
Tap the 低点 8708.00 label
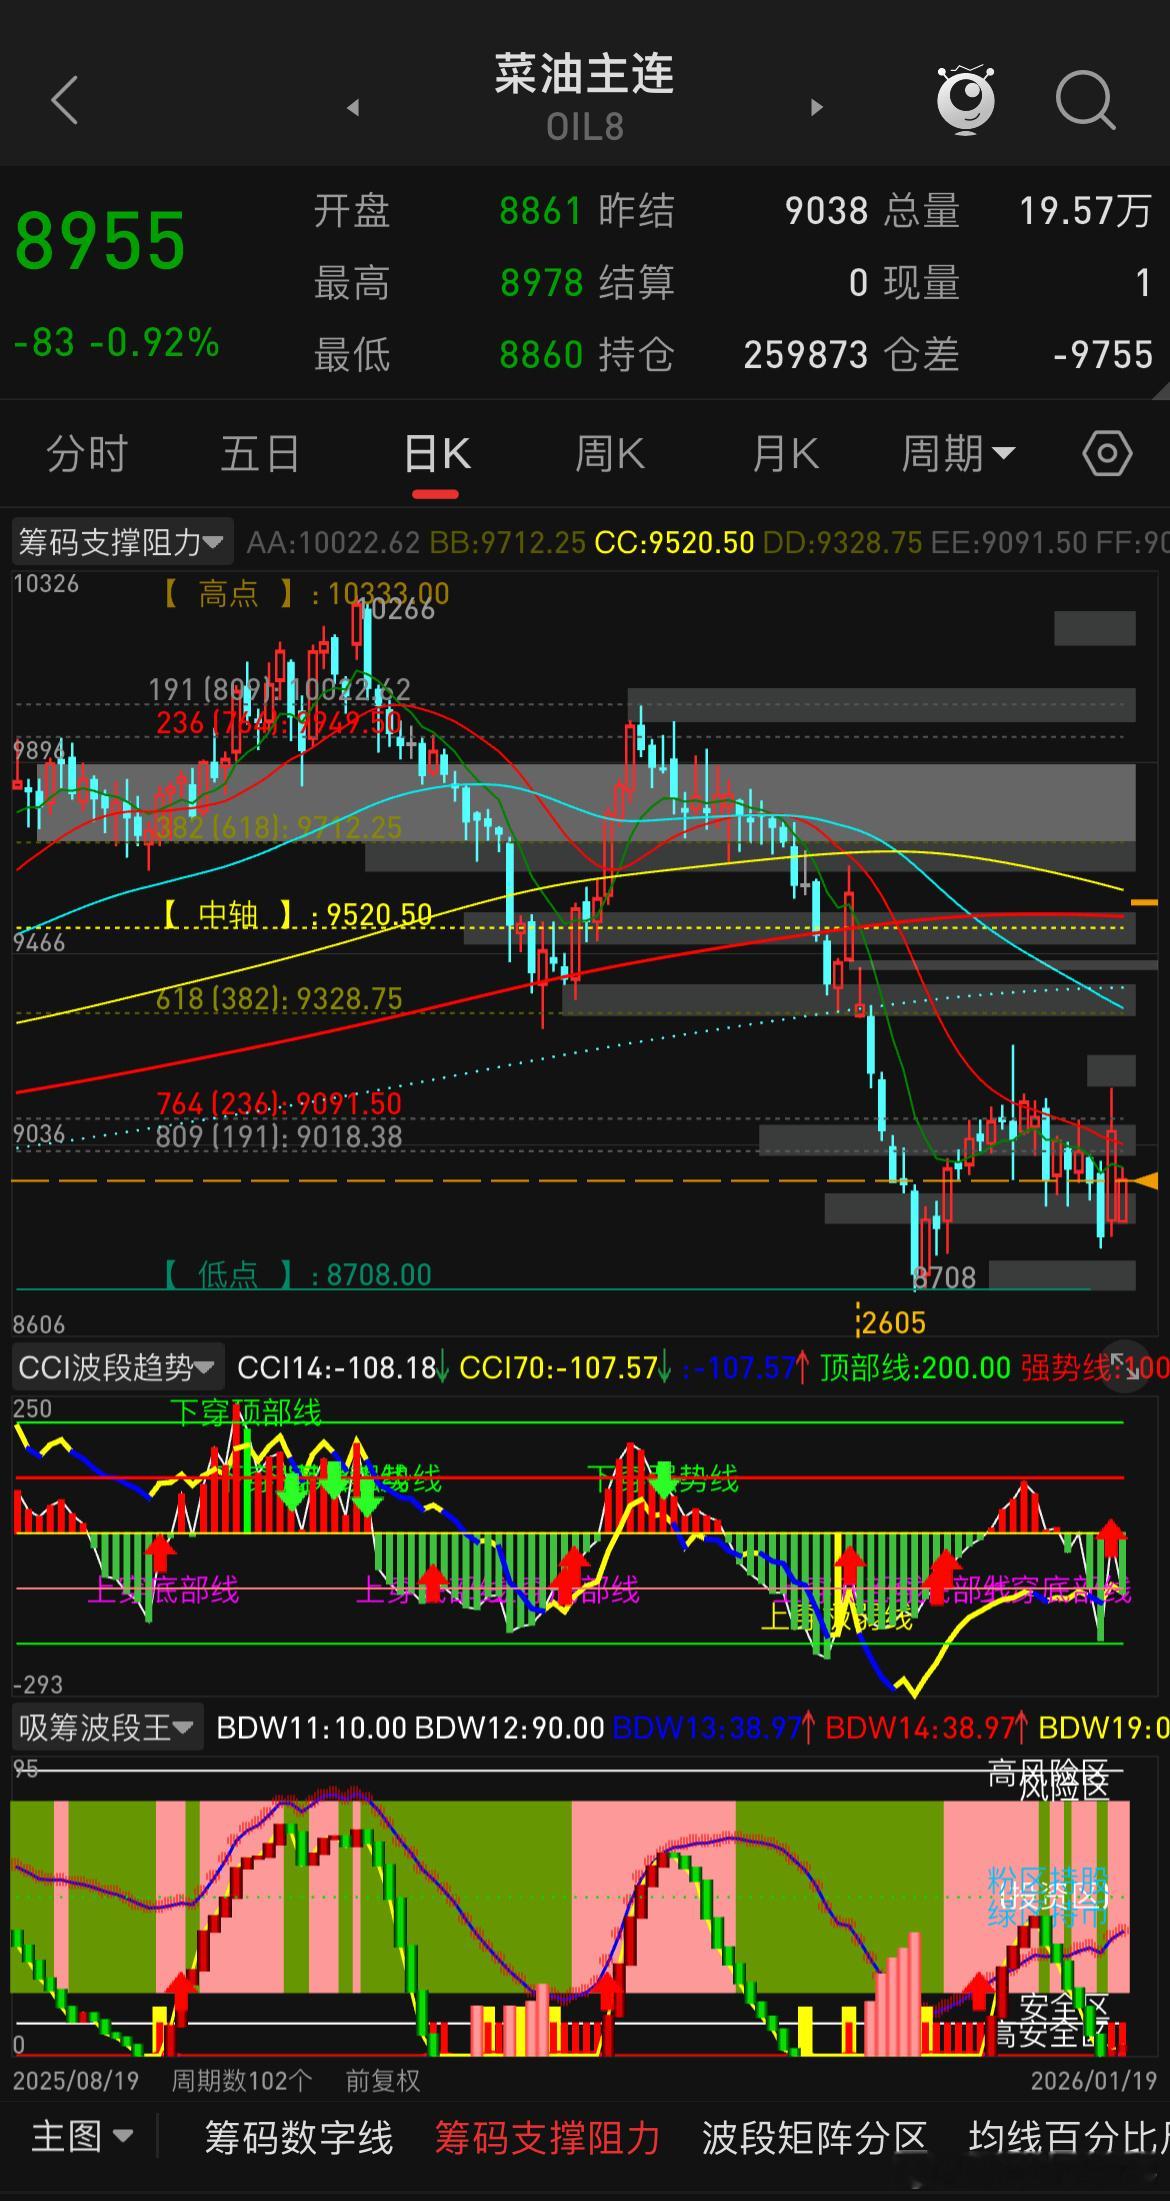[x=297, y=1274]
